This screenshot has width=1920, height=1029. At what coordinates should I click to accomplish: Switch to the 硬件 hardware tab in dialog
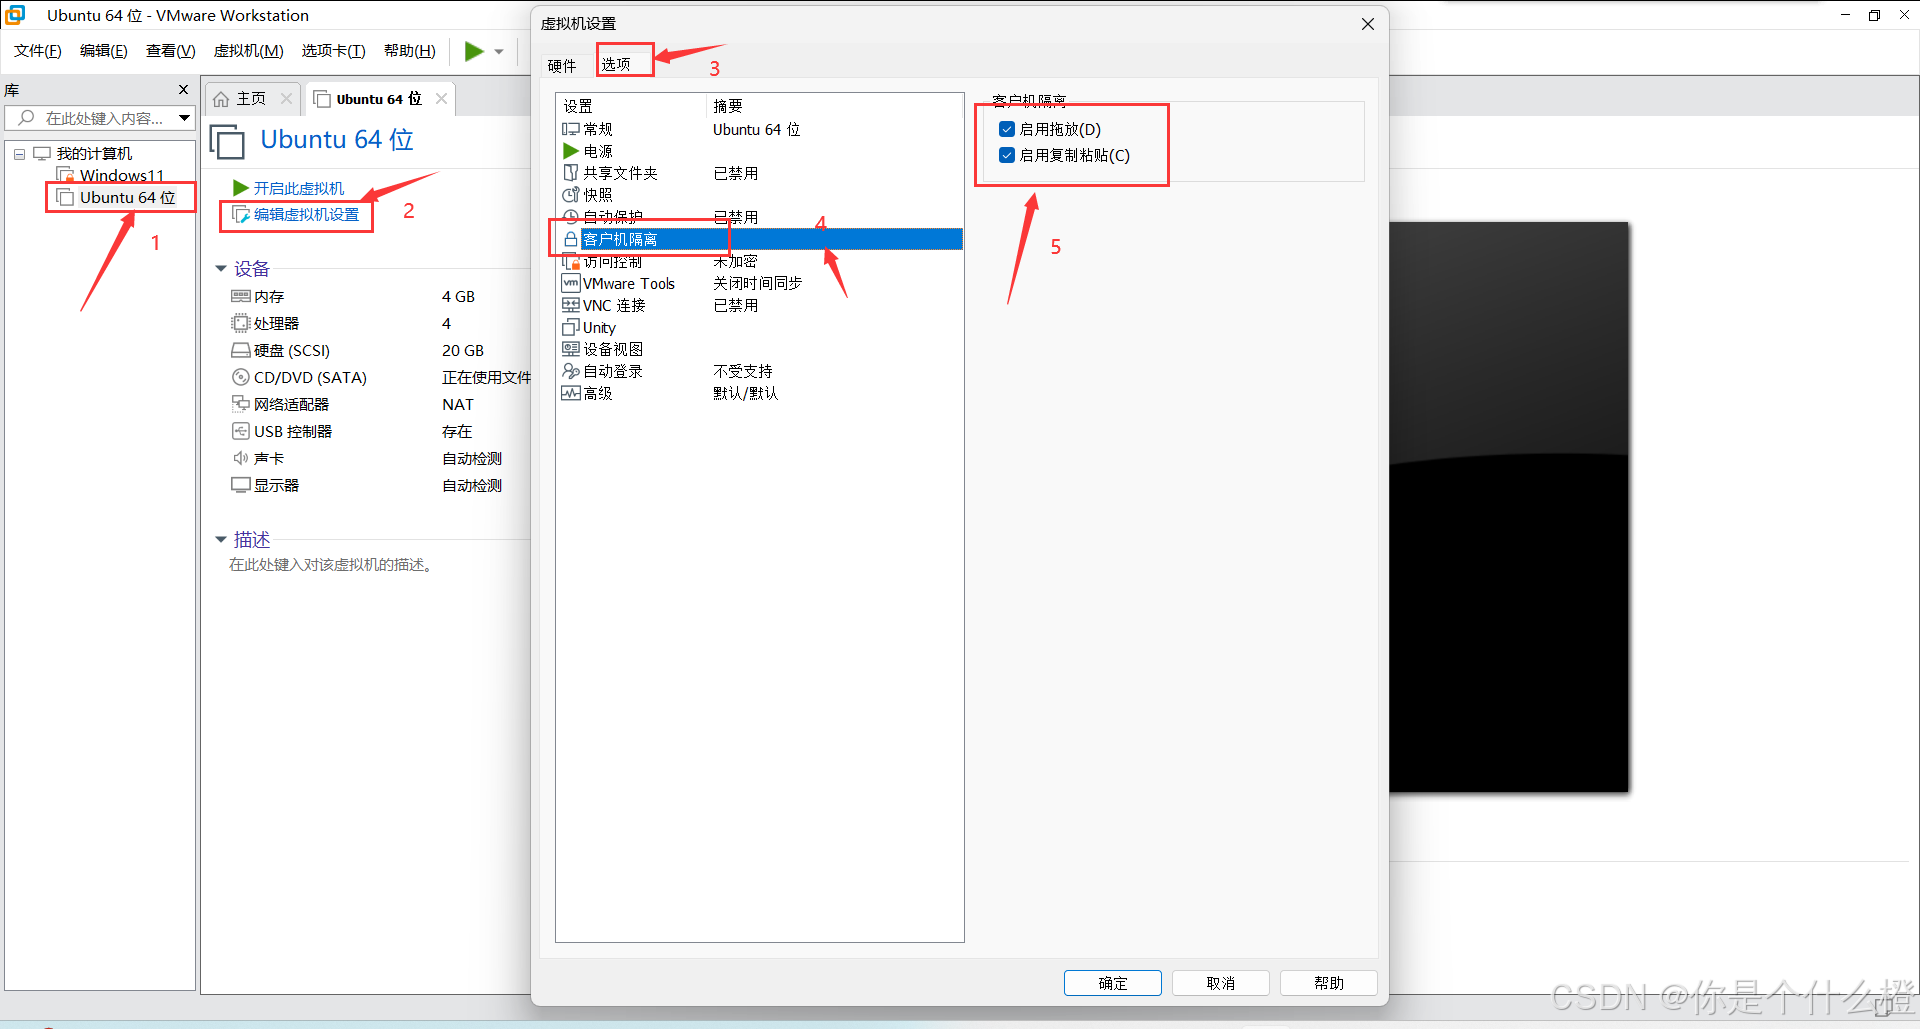click(x=562, y=66)
